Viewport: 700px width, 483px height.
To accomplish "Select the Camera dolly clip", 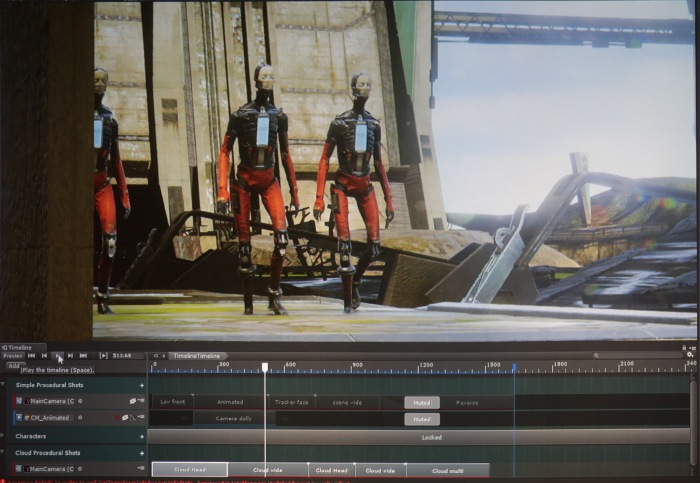I will click(x=233, y=419).
